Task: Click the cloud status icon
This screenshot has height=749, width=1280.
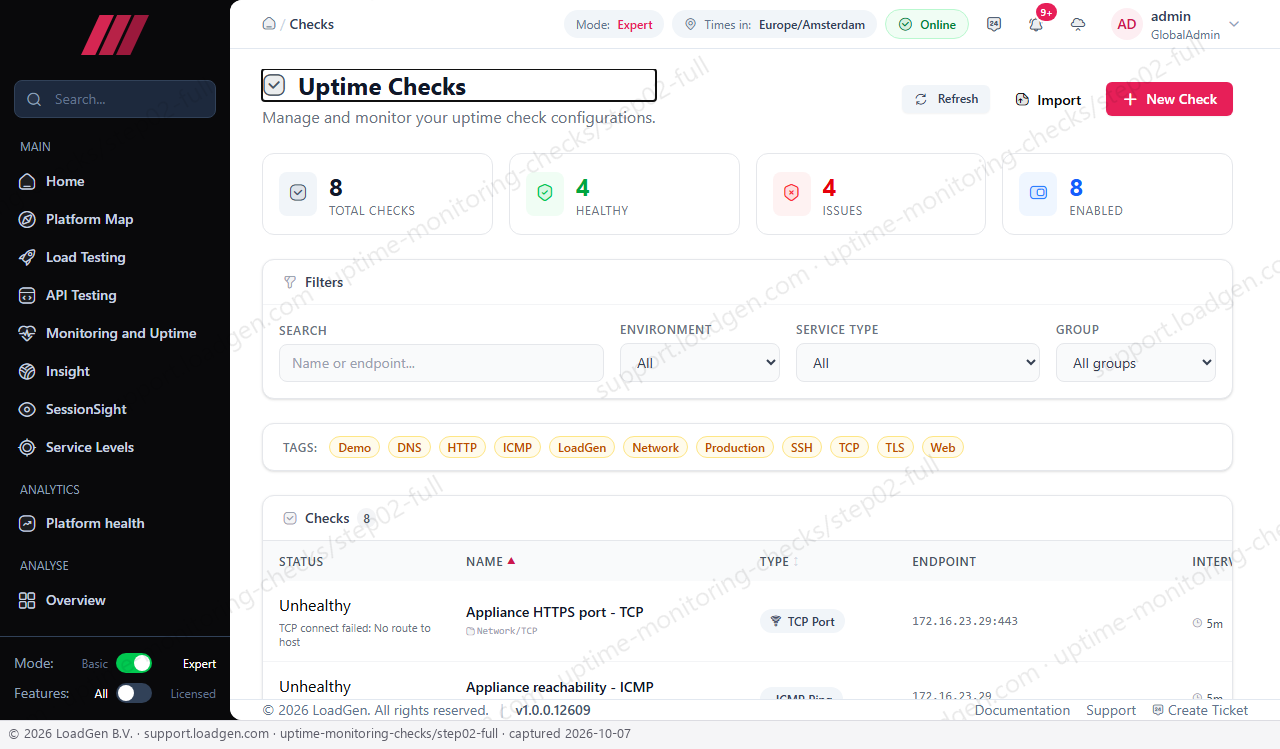Action: point(1078,24)
